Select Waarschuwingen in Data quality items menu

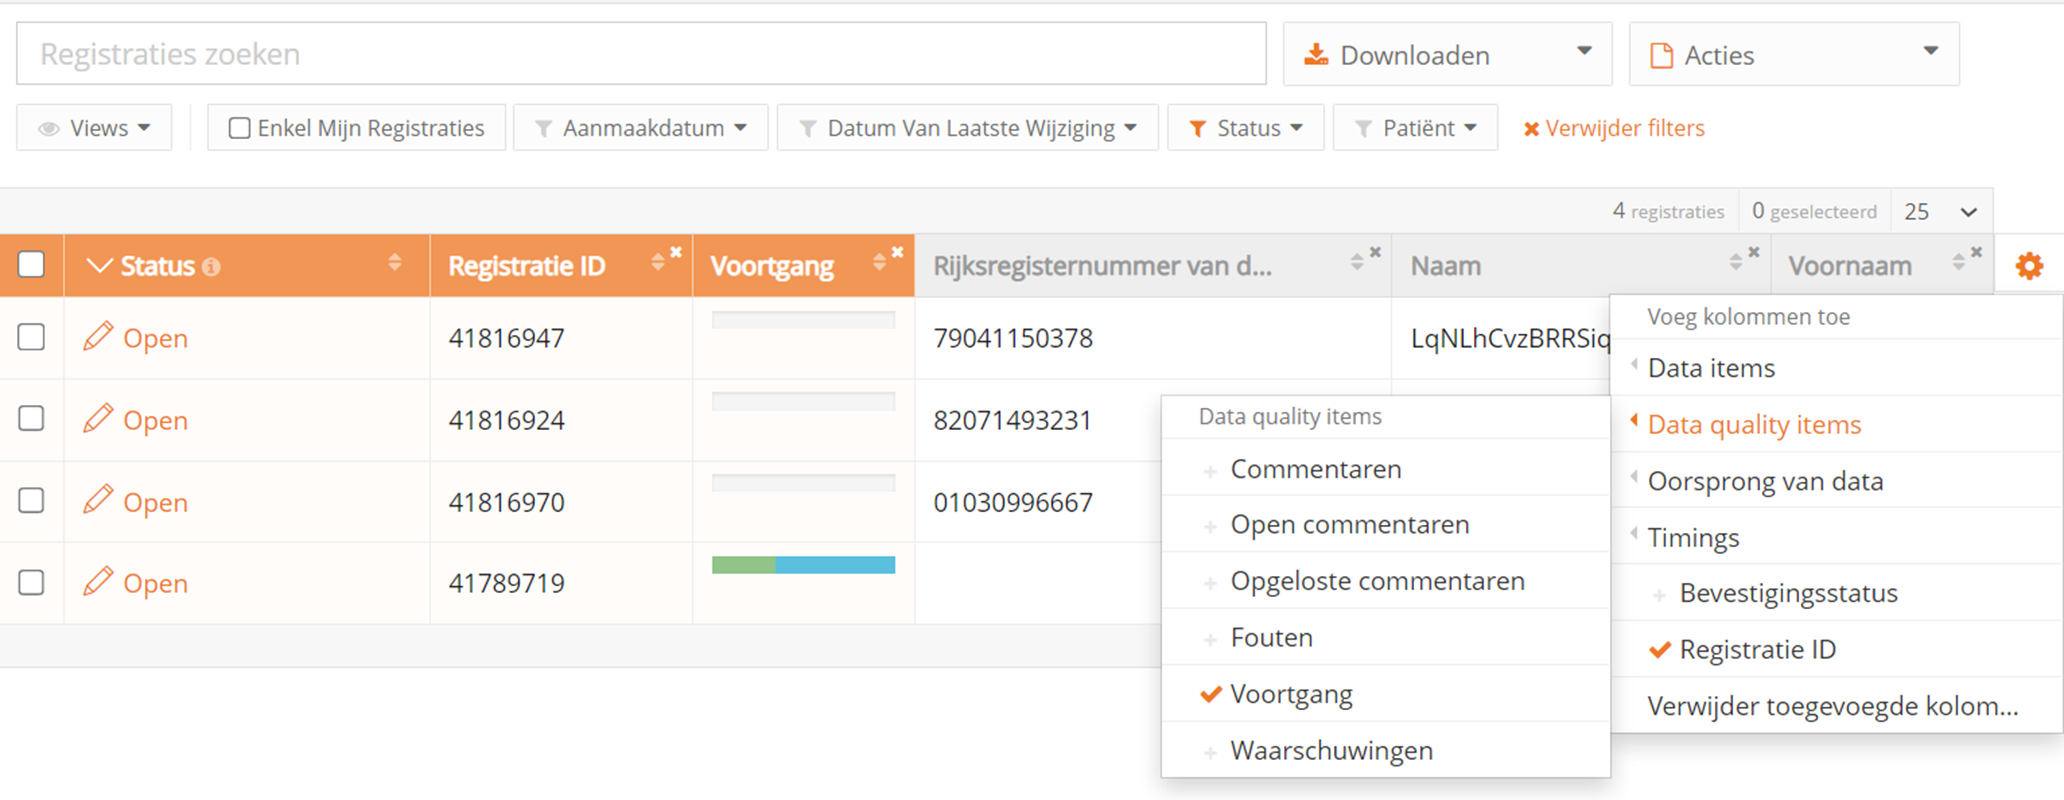click(1331, 750)
